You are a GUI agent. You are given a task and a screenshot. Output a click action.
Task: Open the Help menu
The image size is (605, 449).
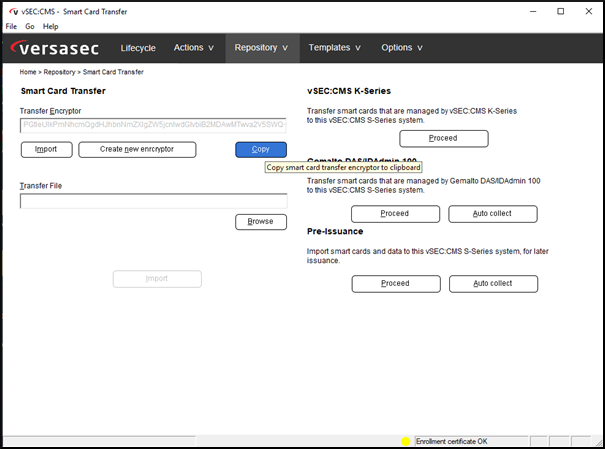coord(51,26)
